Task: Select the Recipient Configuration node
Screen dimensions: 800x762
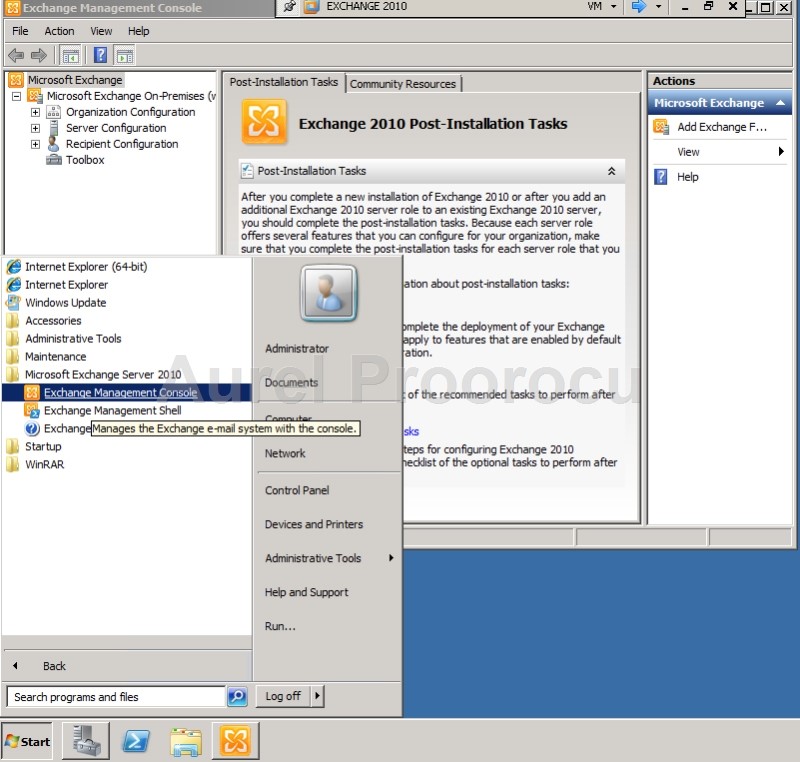Action: [119, 144]
